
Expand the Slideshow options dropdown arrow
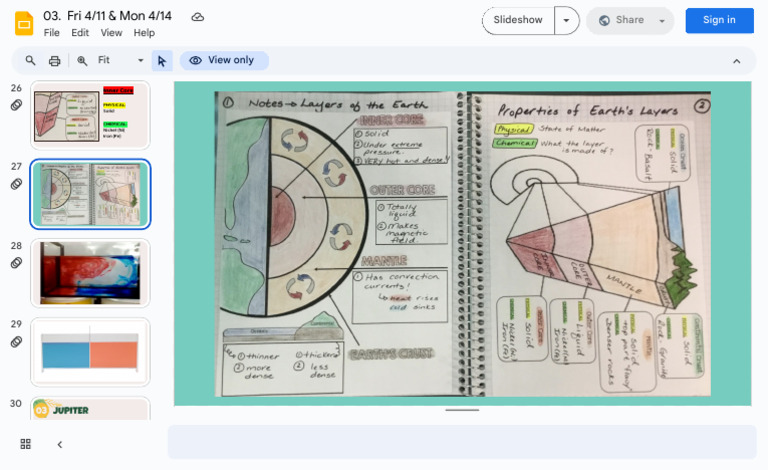click(x=566, y=21)
